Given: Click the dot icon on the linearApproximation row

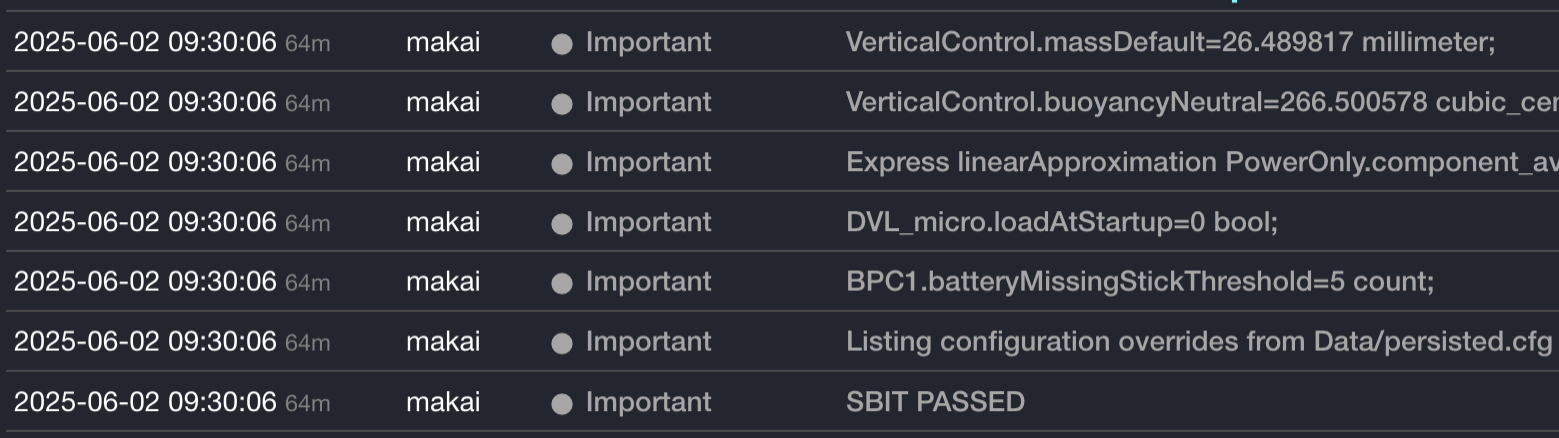Looking at the screenshot, I should point(562,163).
